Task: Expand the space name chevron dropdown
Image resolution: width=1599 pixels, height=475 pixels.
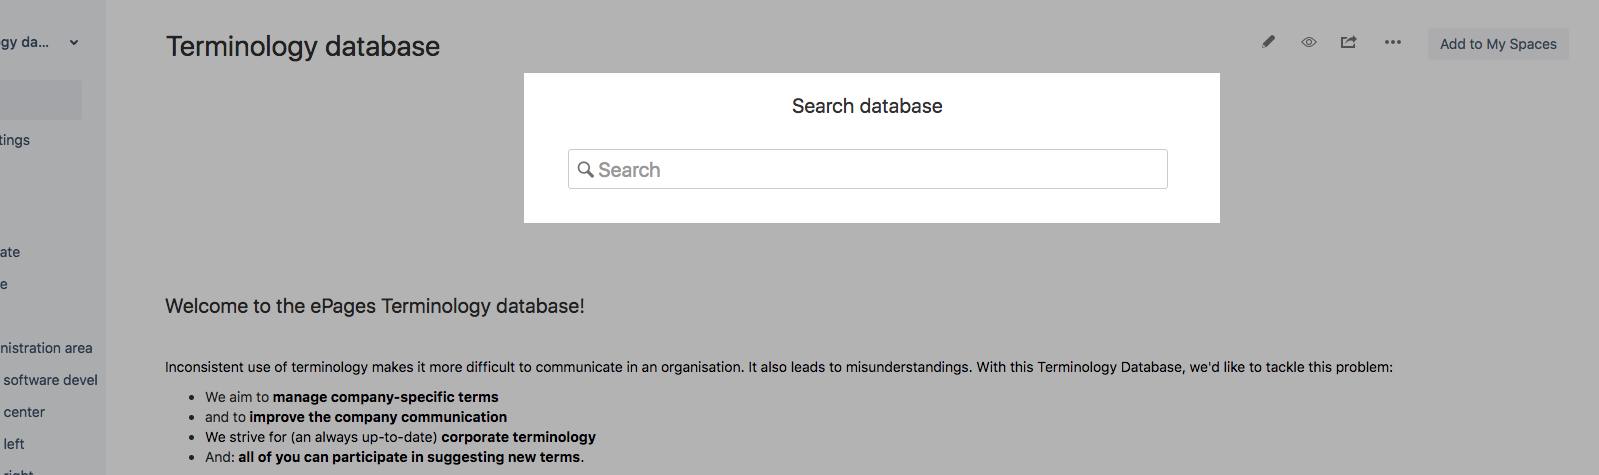Action: 74,42
